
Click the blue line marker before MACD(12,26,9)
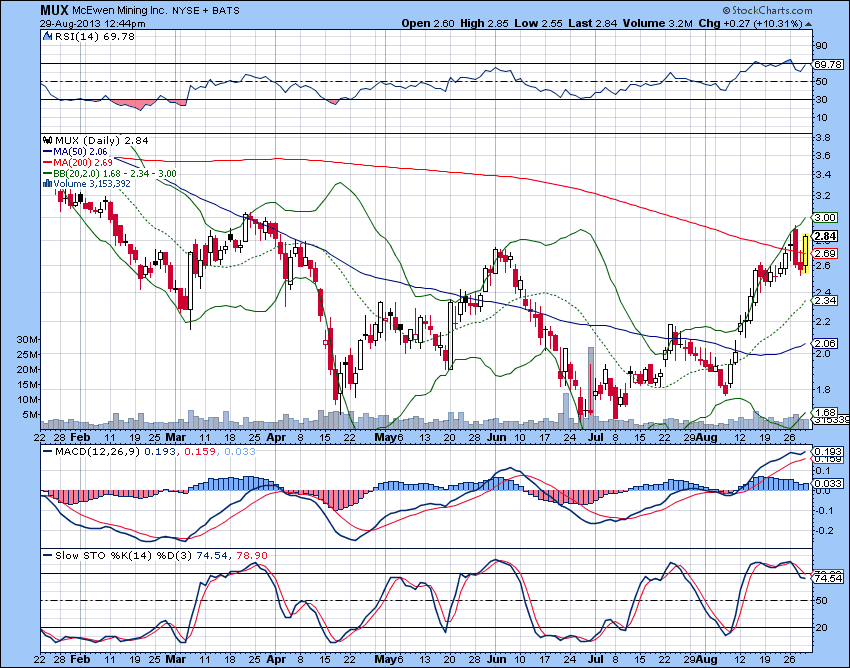pos(48,451)
